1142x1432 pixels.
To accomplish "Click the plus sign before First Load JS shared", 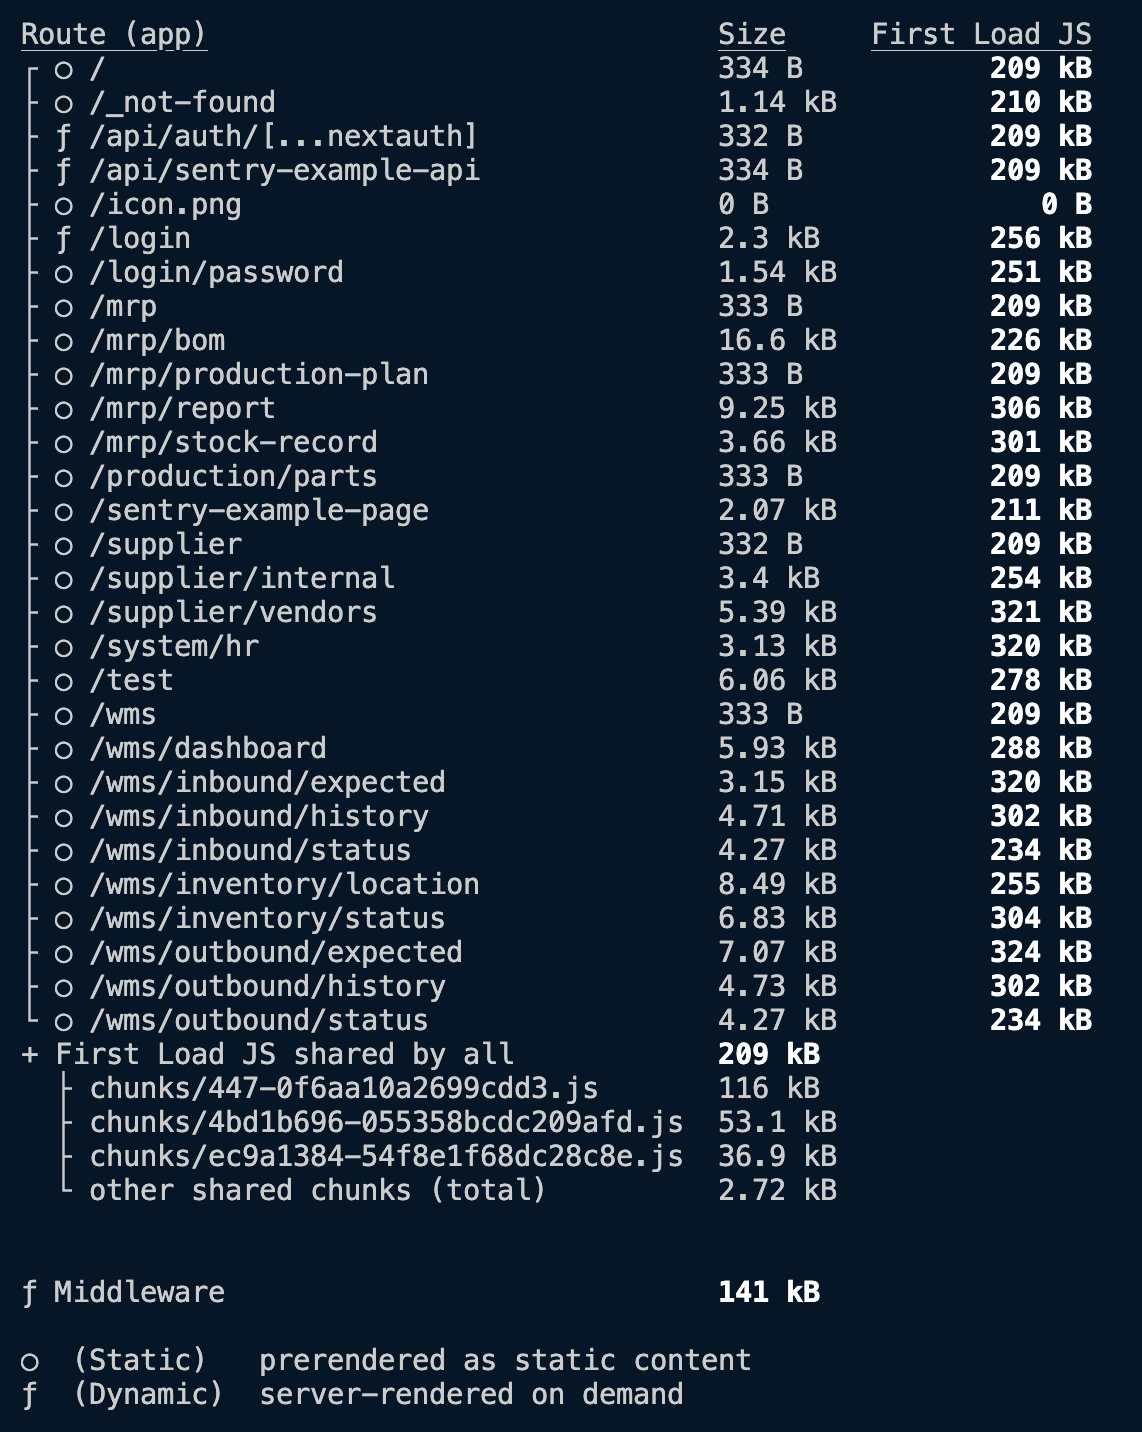I will click(x=30, y=1055).
